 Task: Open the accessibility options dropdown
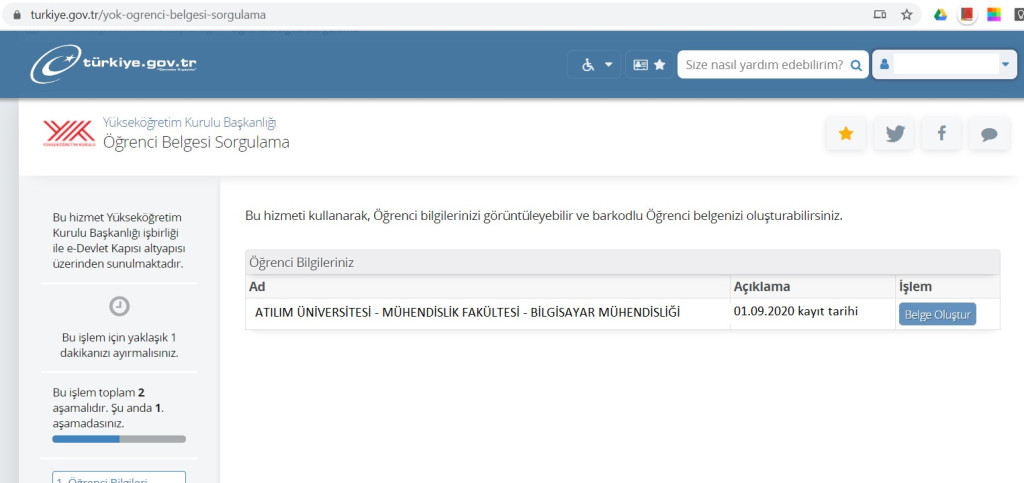click(x=596, y=65)
